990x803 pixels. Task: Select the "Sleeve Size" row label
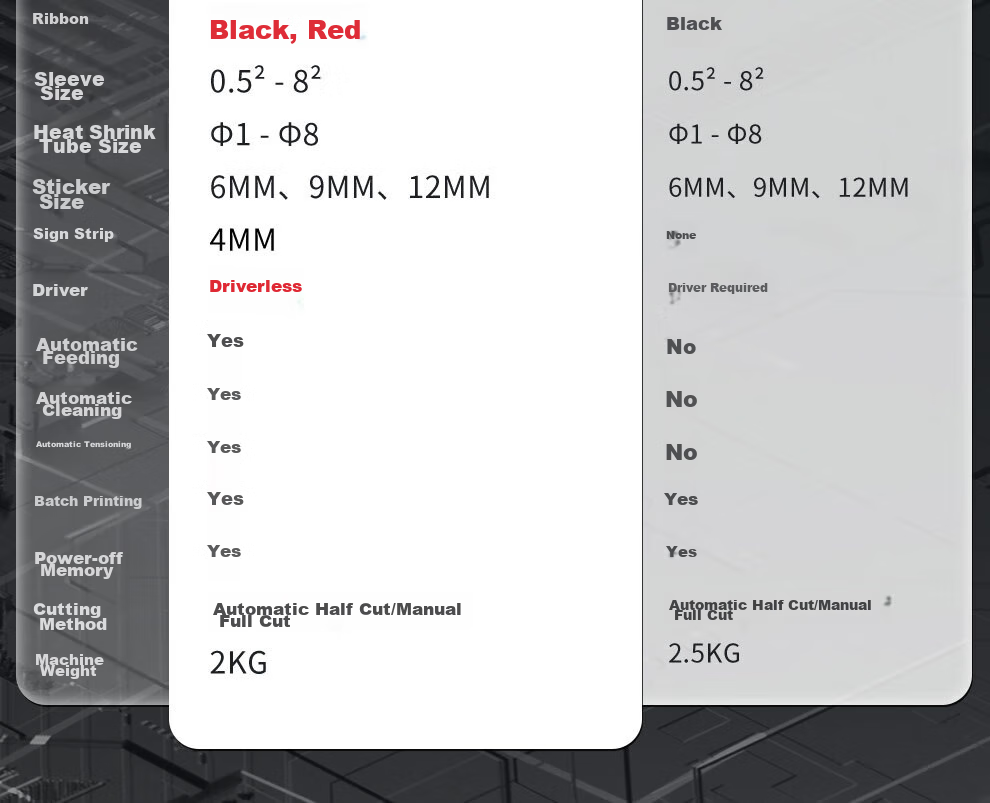(69, 86)
